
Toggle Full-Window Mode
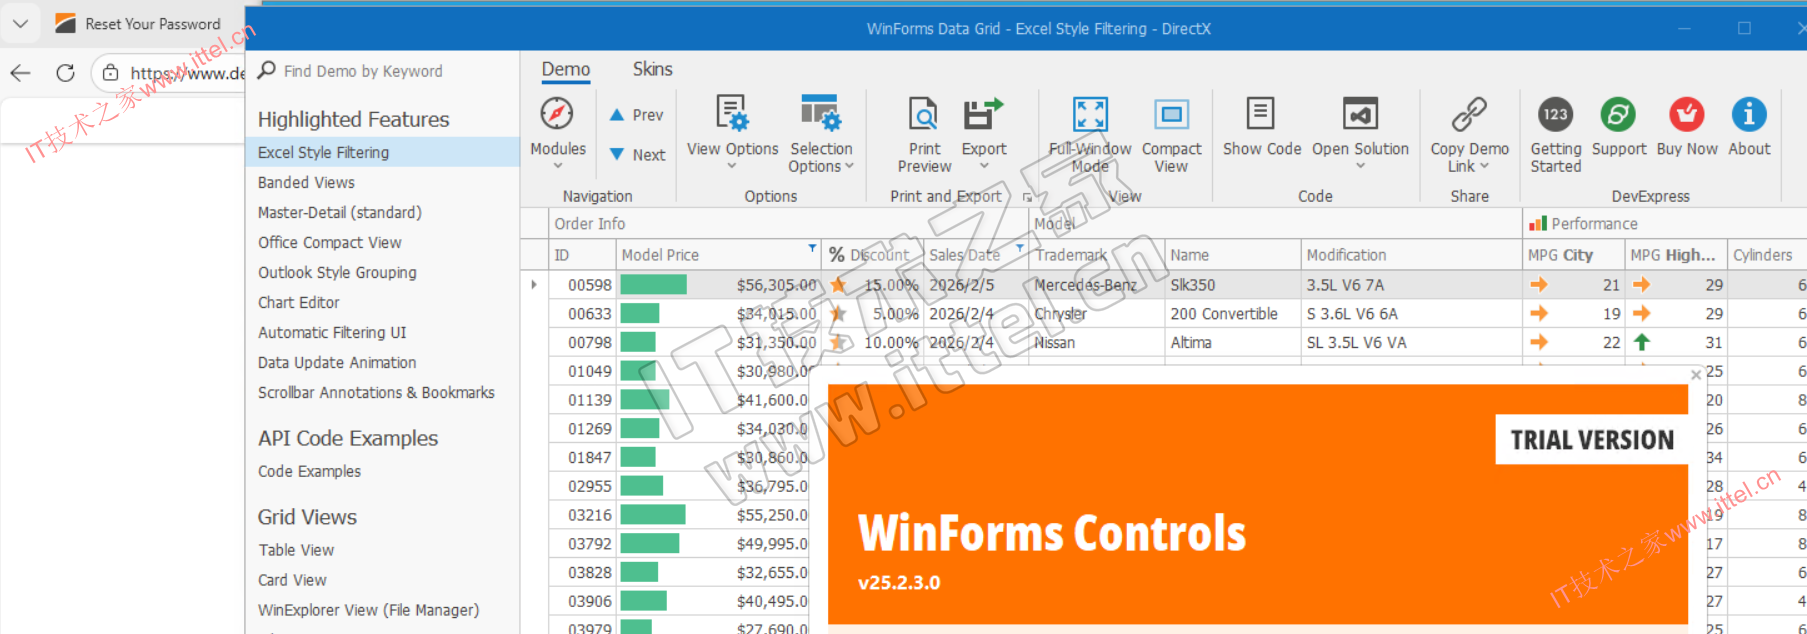pos(1089,115)
